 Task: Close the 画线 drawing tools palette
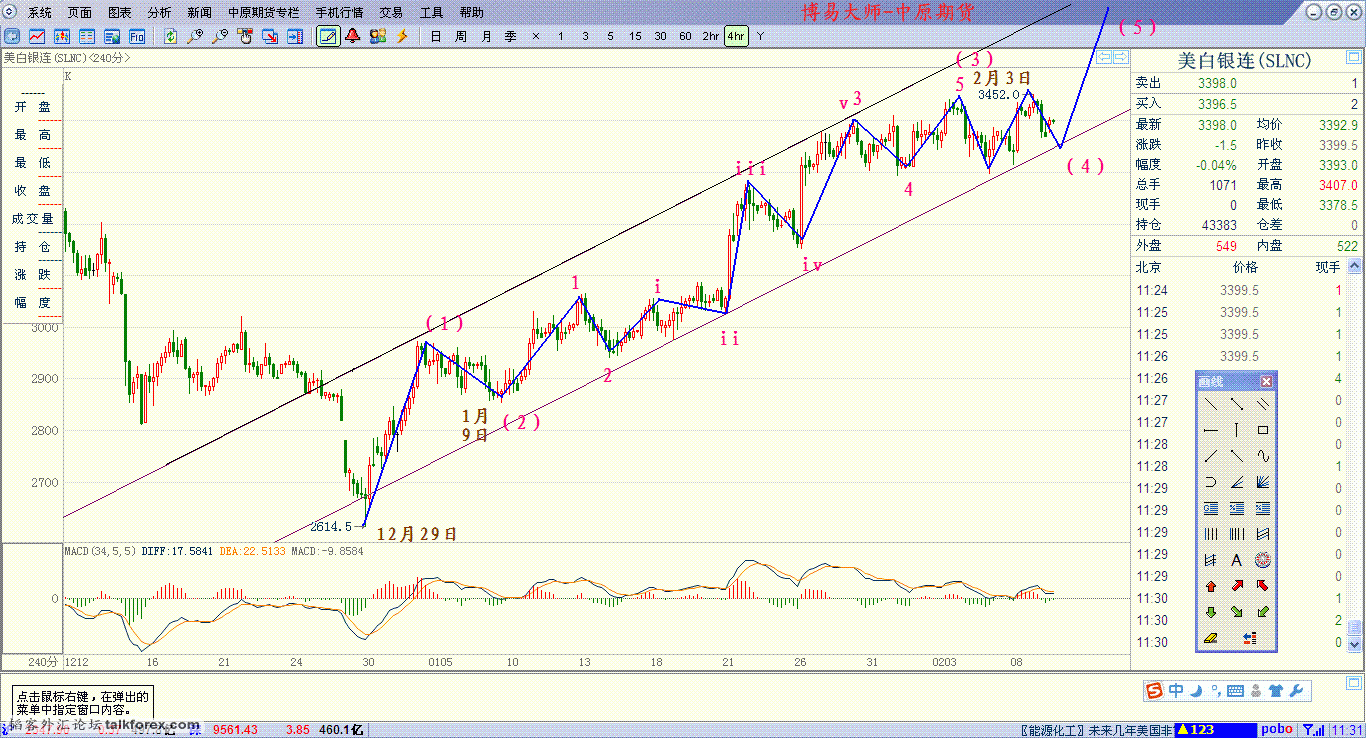click(x=1266, y=381)
